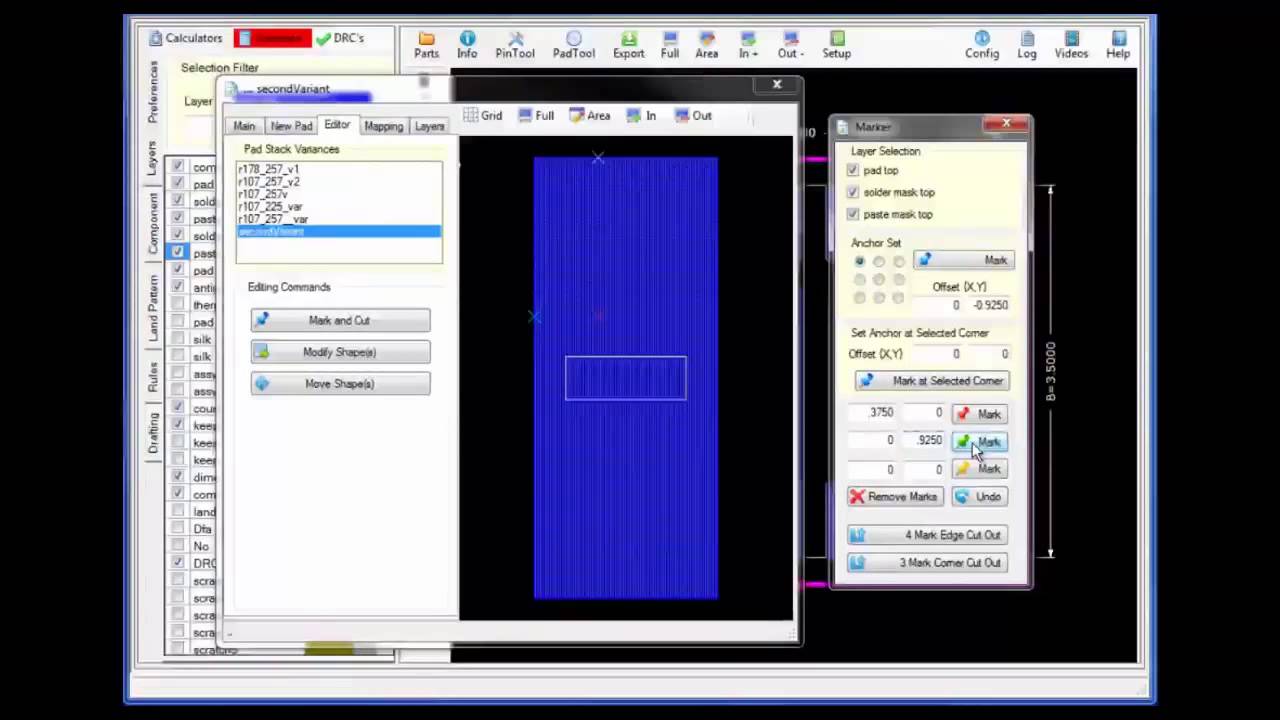Image resolution: width=1280 pixels, height=720 pixels.
Task: Click Full view in the main toolbar
Action: point(670,45)
